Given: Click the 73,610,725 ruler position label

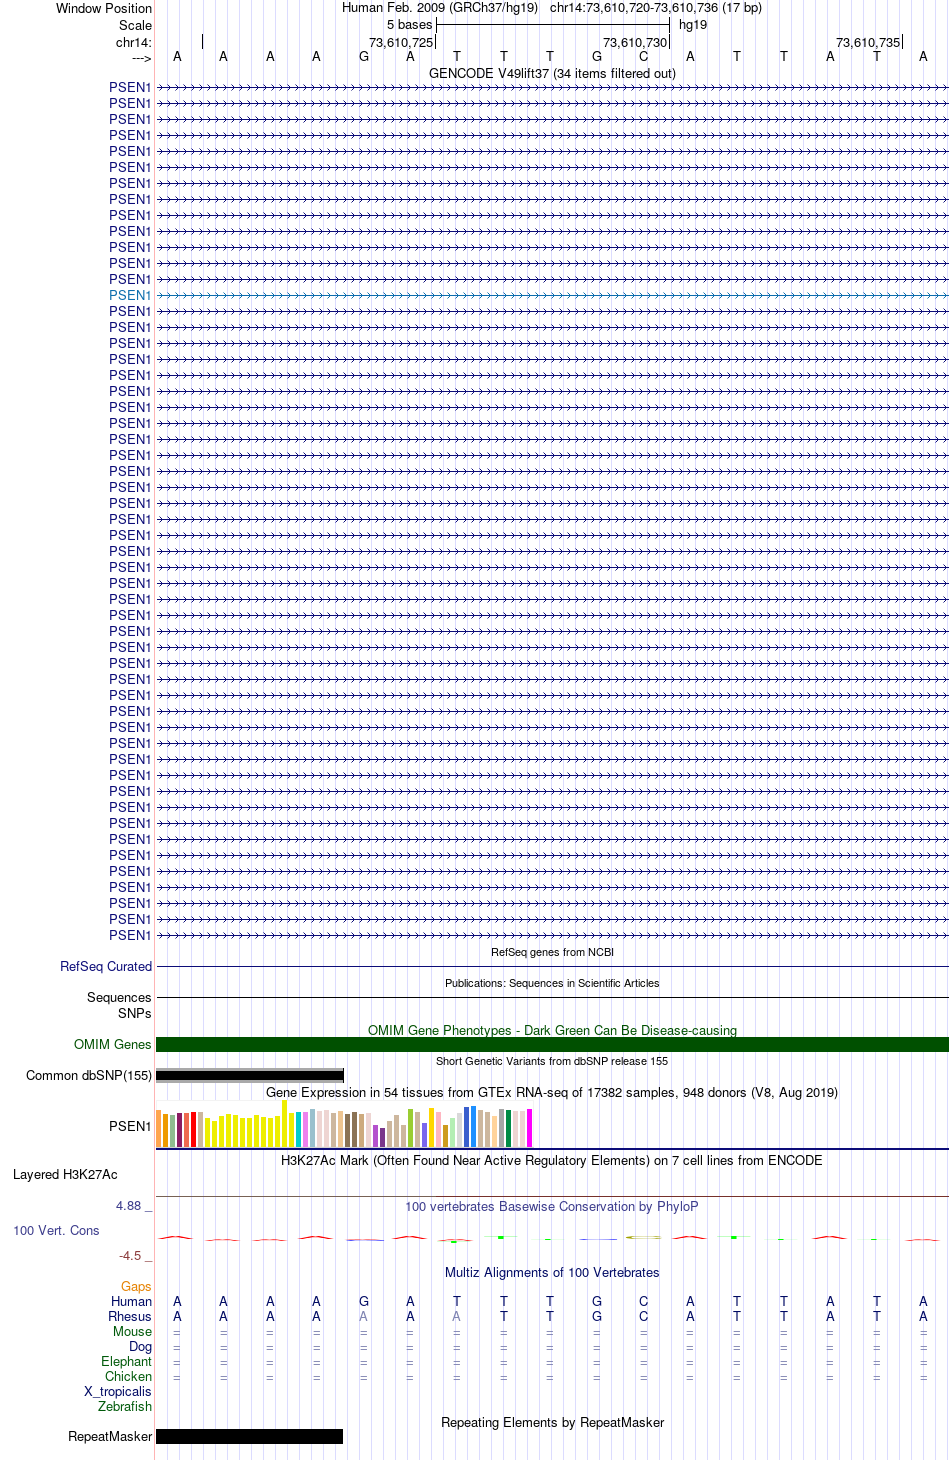Looking at the screenshot, I should [401, 42].
